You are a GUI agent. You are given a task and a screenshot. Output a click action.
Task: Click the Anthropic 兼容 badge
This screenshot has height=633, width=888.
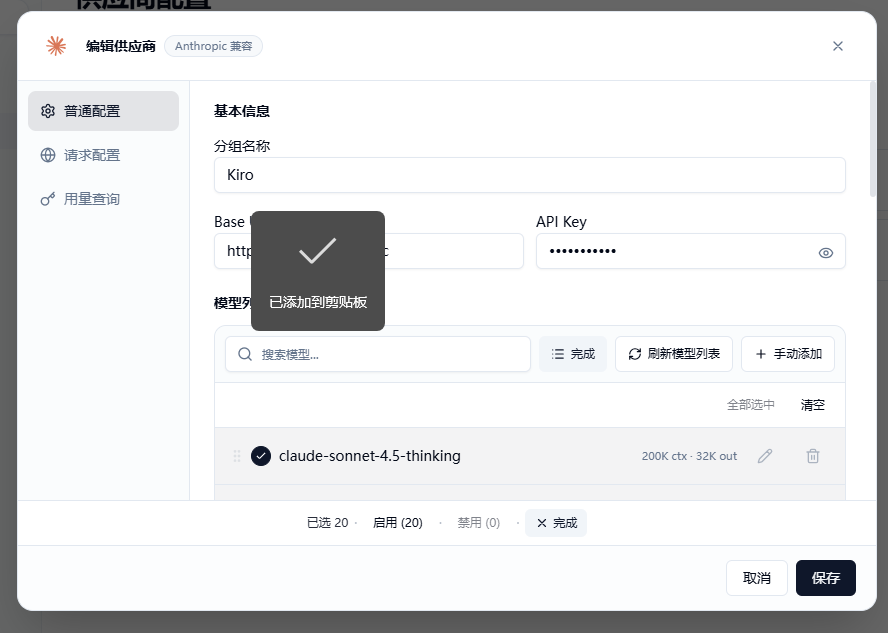[214, 46]
